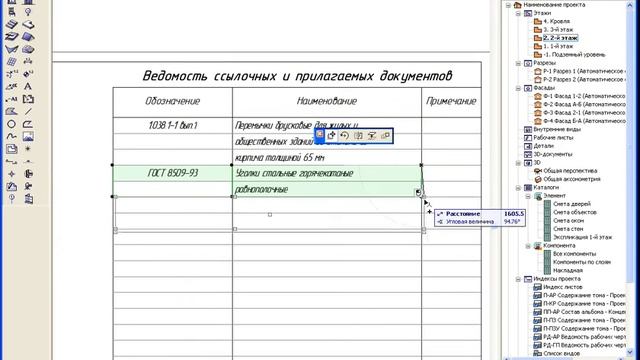Image resolution: width=640 pixels, height=360 pixels.
Task: Choose Multiply in the pet palette
Action: [385, 136]
